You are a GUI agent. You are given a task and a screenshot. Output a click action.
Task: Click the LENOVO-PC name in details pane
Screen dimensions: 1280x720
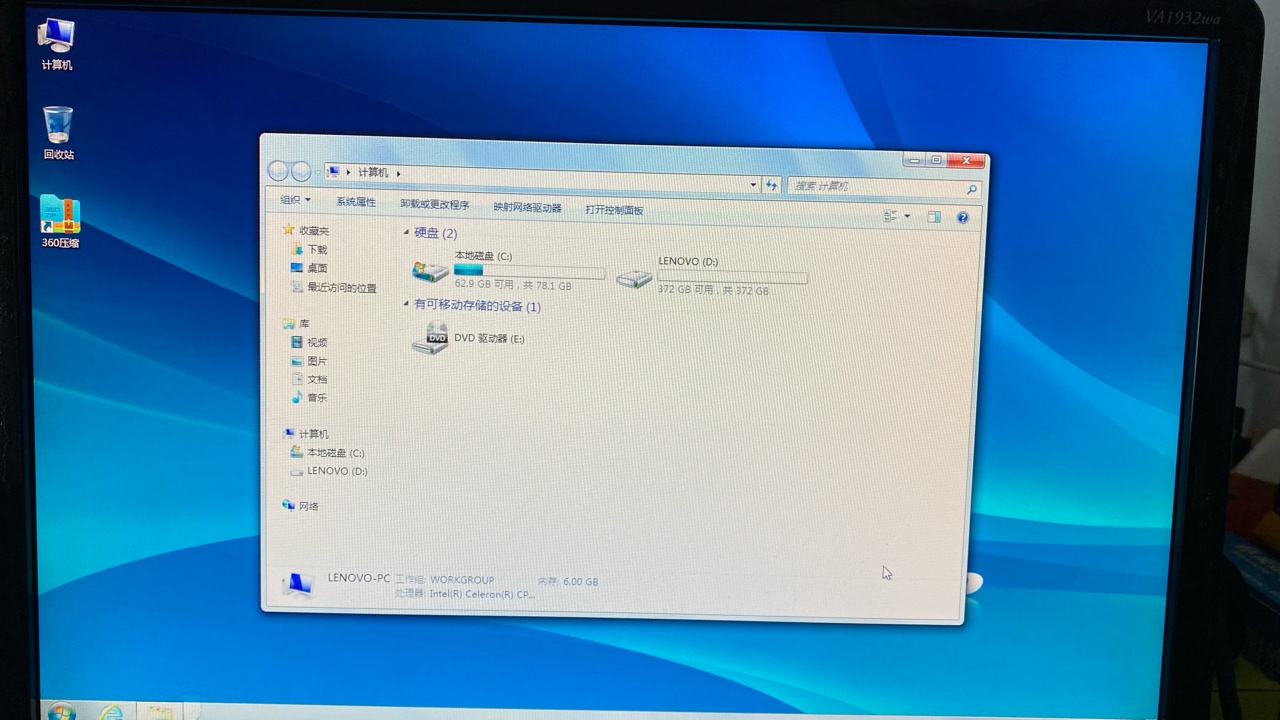(x=359, y=578)
